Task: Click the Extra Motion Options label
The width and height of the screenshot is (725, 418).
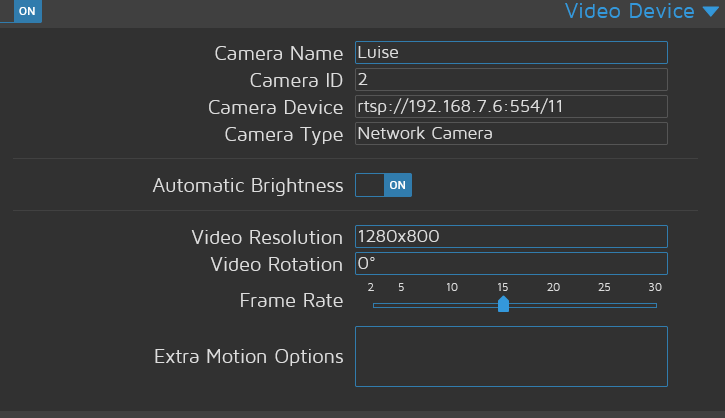Action: click(x=248, y=356)
